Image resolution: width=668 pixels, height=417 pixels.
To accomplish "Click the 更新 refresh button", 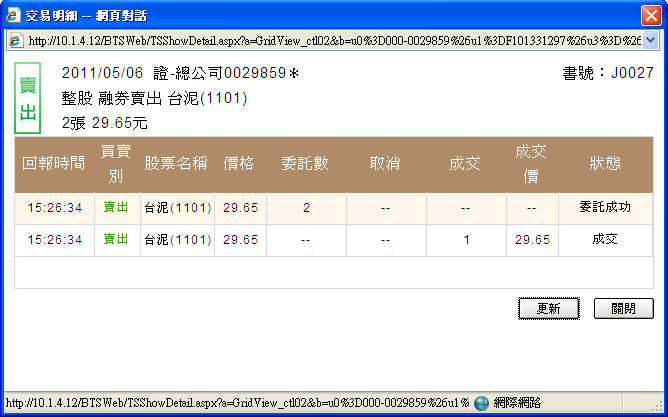I will 549,308.
